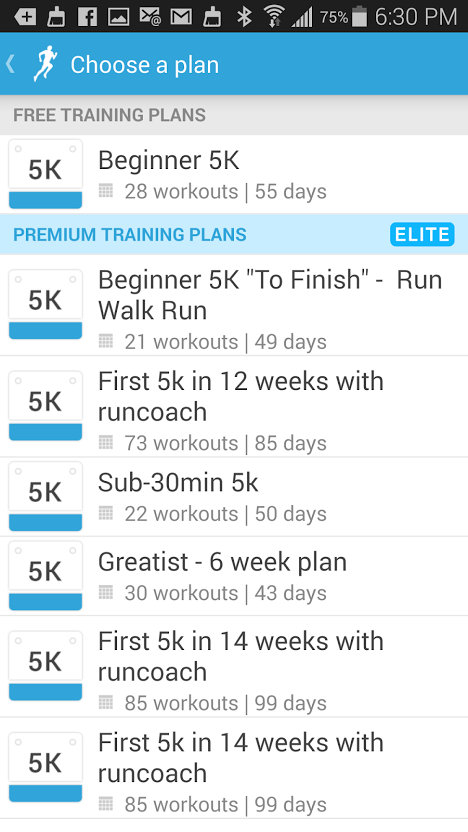The height and width of the screenshot is (832, 468).
Task: Open First 5k in 12 weeks plan
Action: (x=234, y=406)
